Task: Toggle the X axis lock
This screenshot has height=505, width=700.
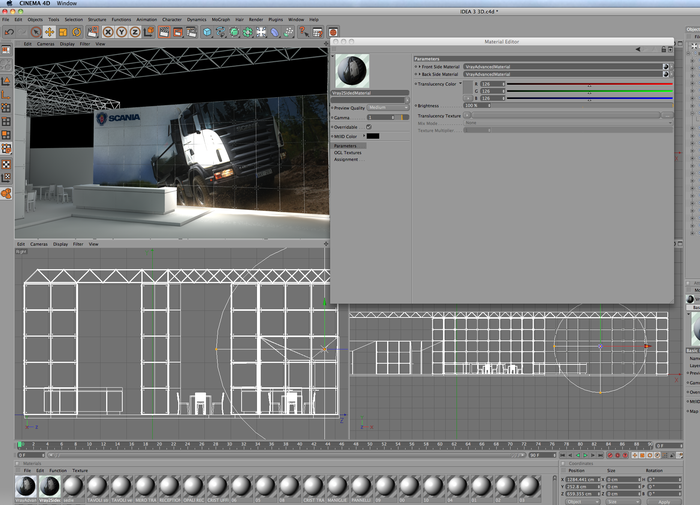Action: coord(108,32)
